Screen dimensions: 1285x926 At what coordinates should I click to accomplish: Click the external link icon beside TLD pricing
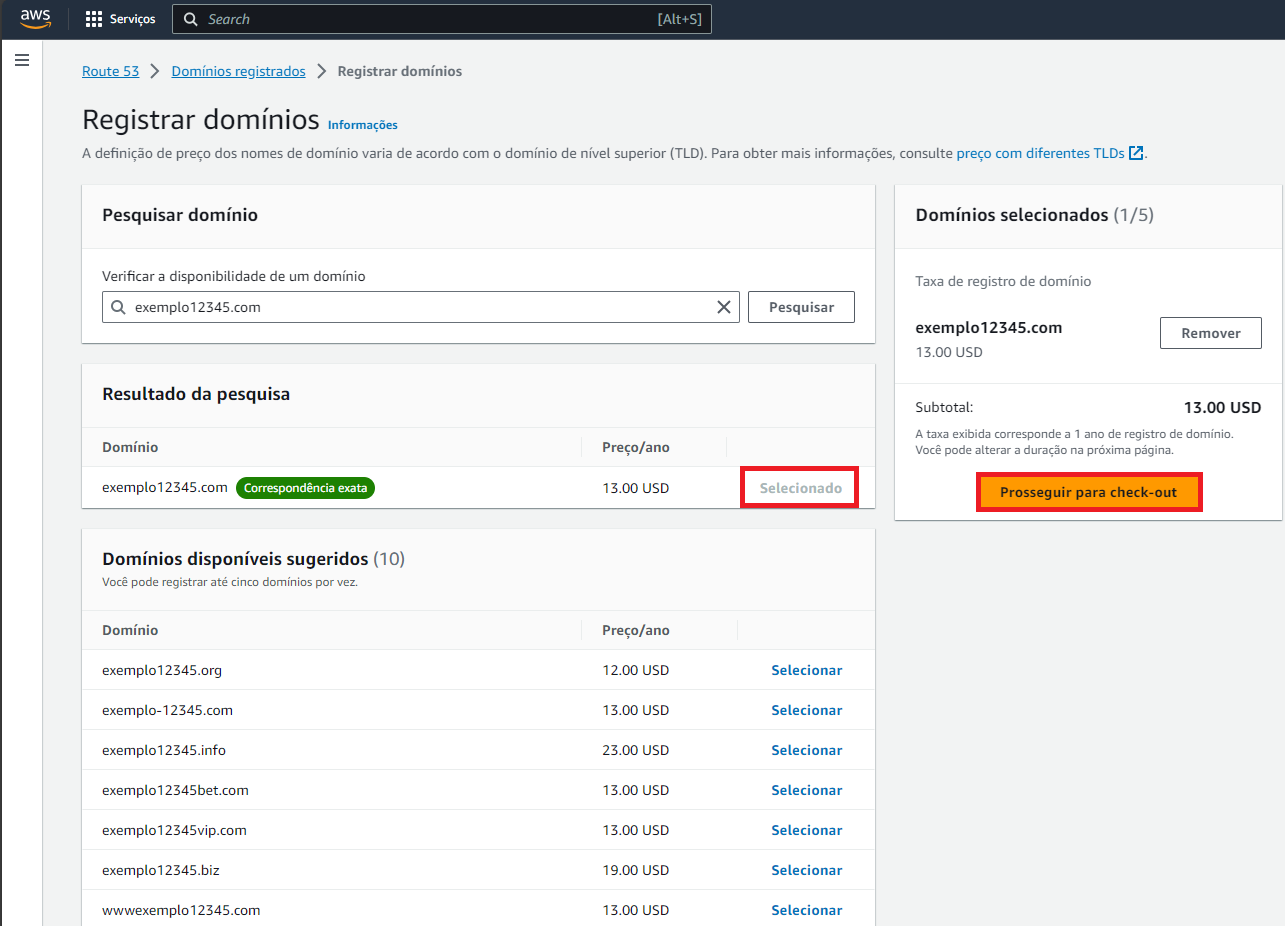1136,153
